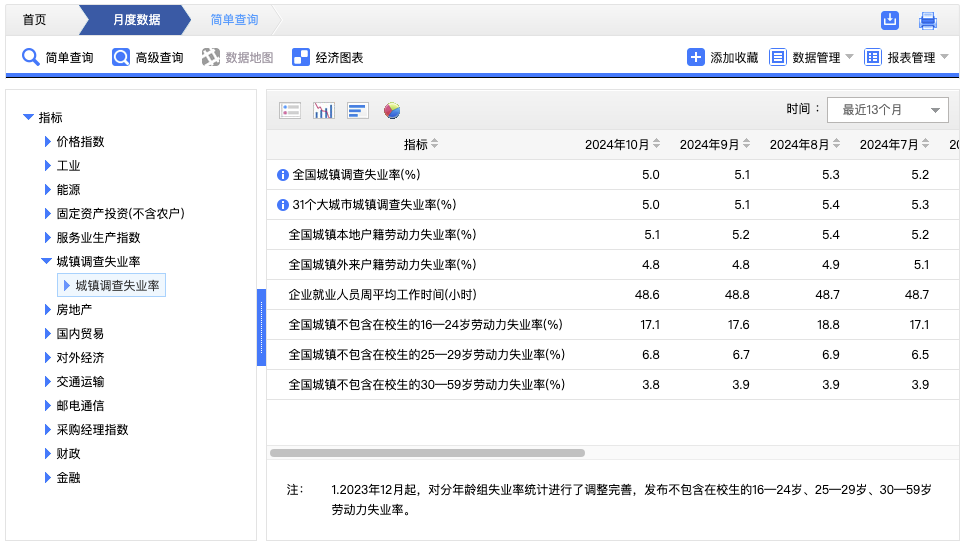970x545 pixels.
Task: Click the download icon at top right
Action: (x=890, y=20)
